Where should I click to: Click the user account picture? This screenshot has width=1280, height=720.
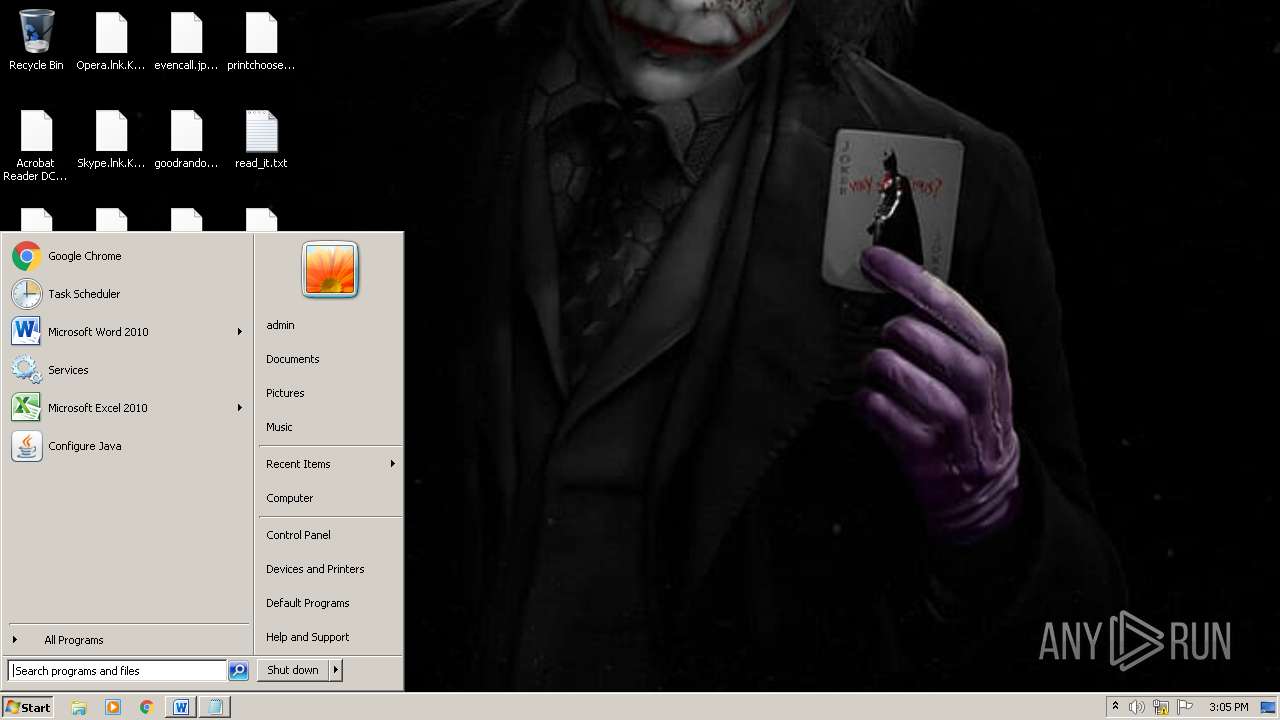(330, 270)
